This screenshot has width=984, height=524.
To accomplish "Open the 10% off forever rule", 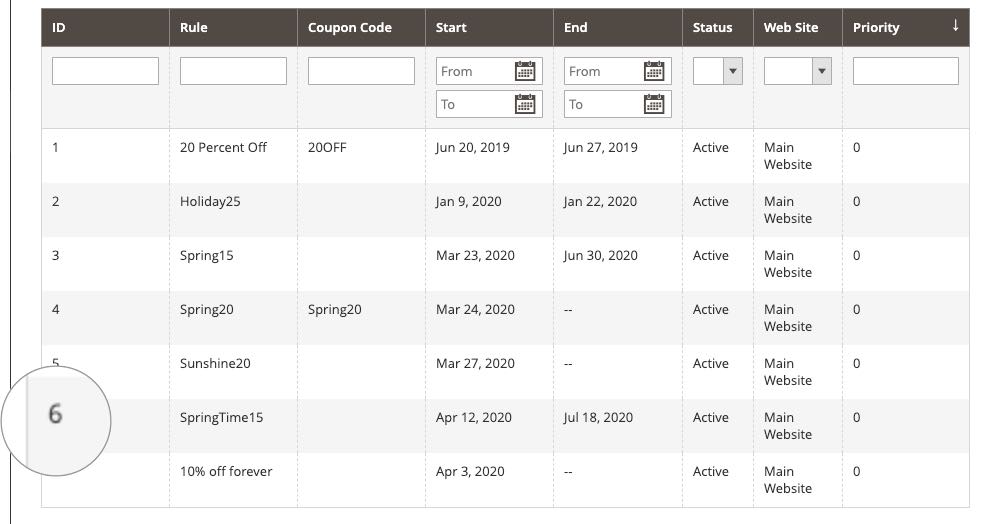I will click(x=226, y=472).
